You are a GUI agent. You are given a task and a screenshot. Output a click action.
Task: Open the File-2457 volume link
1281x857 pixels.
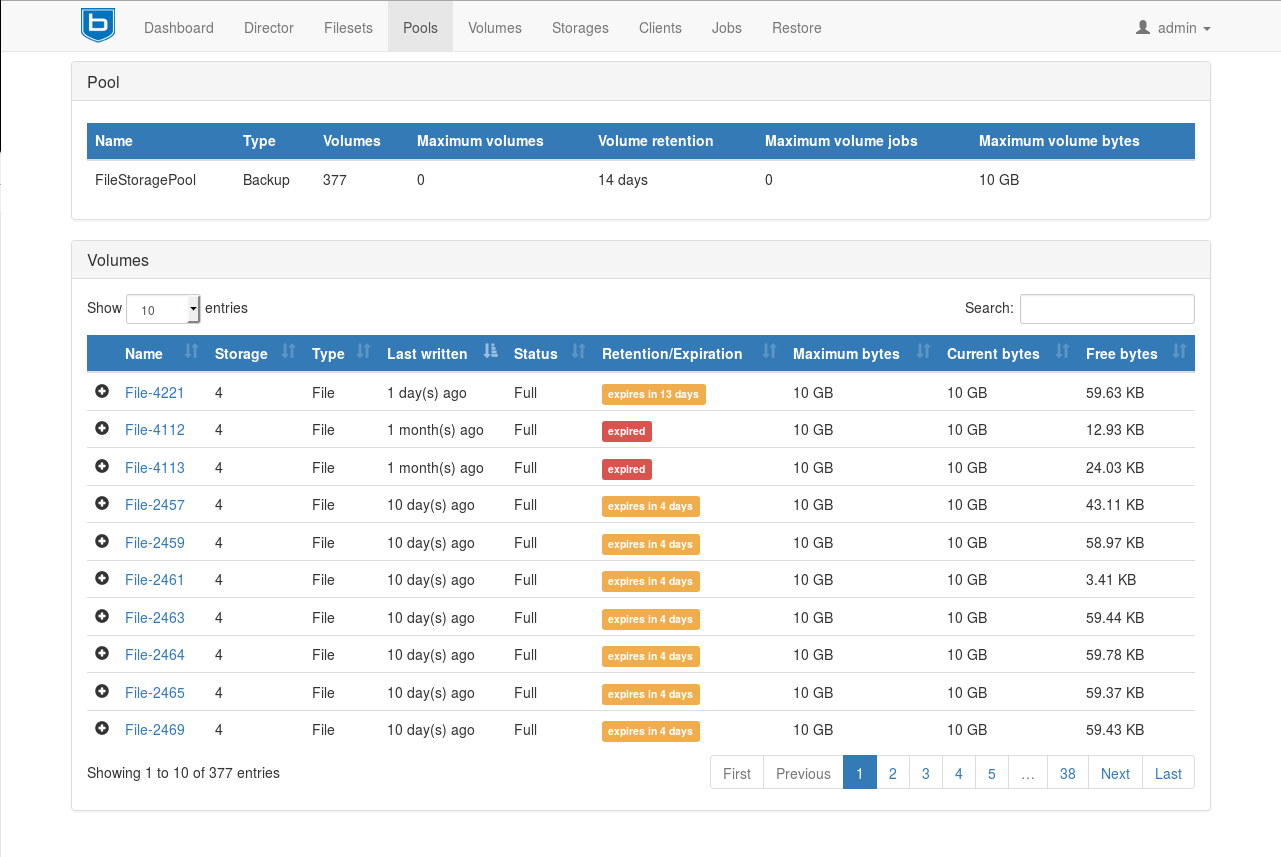155,505
